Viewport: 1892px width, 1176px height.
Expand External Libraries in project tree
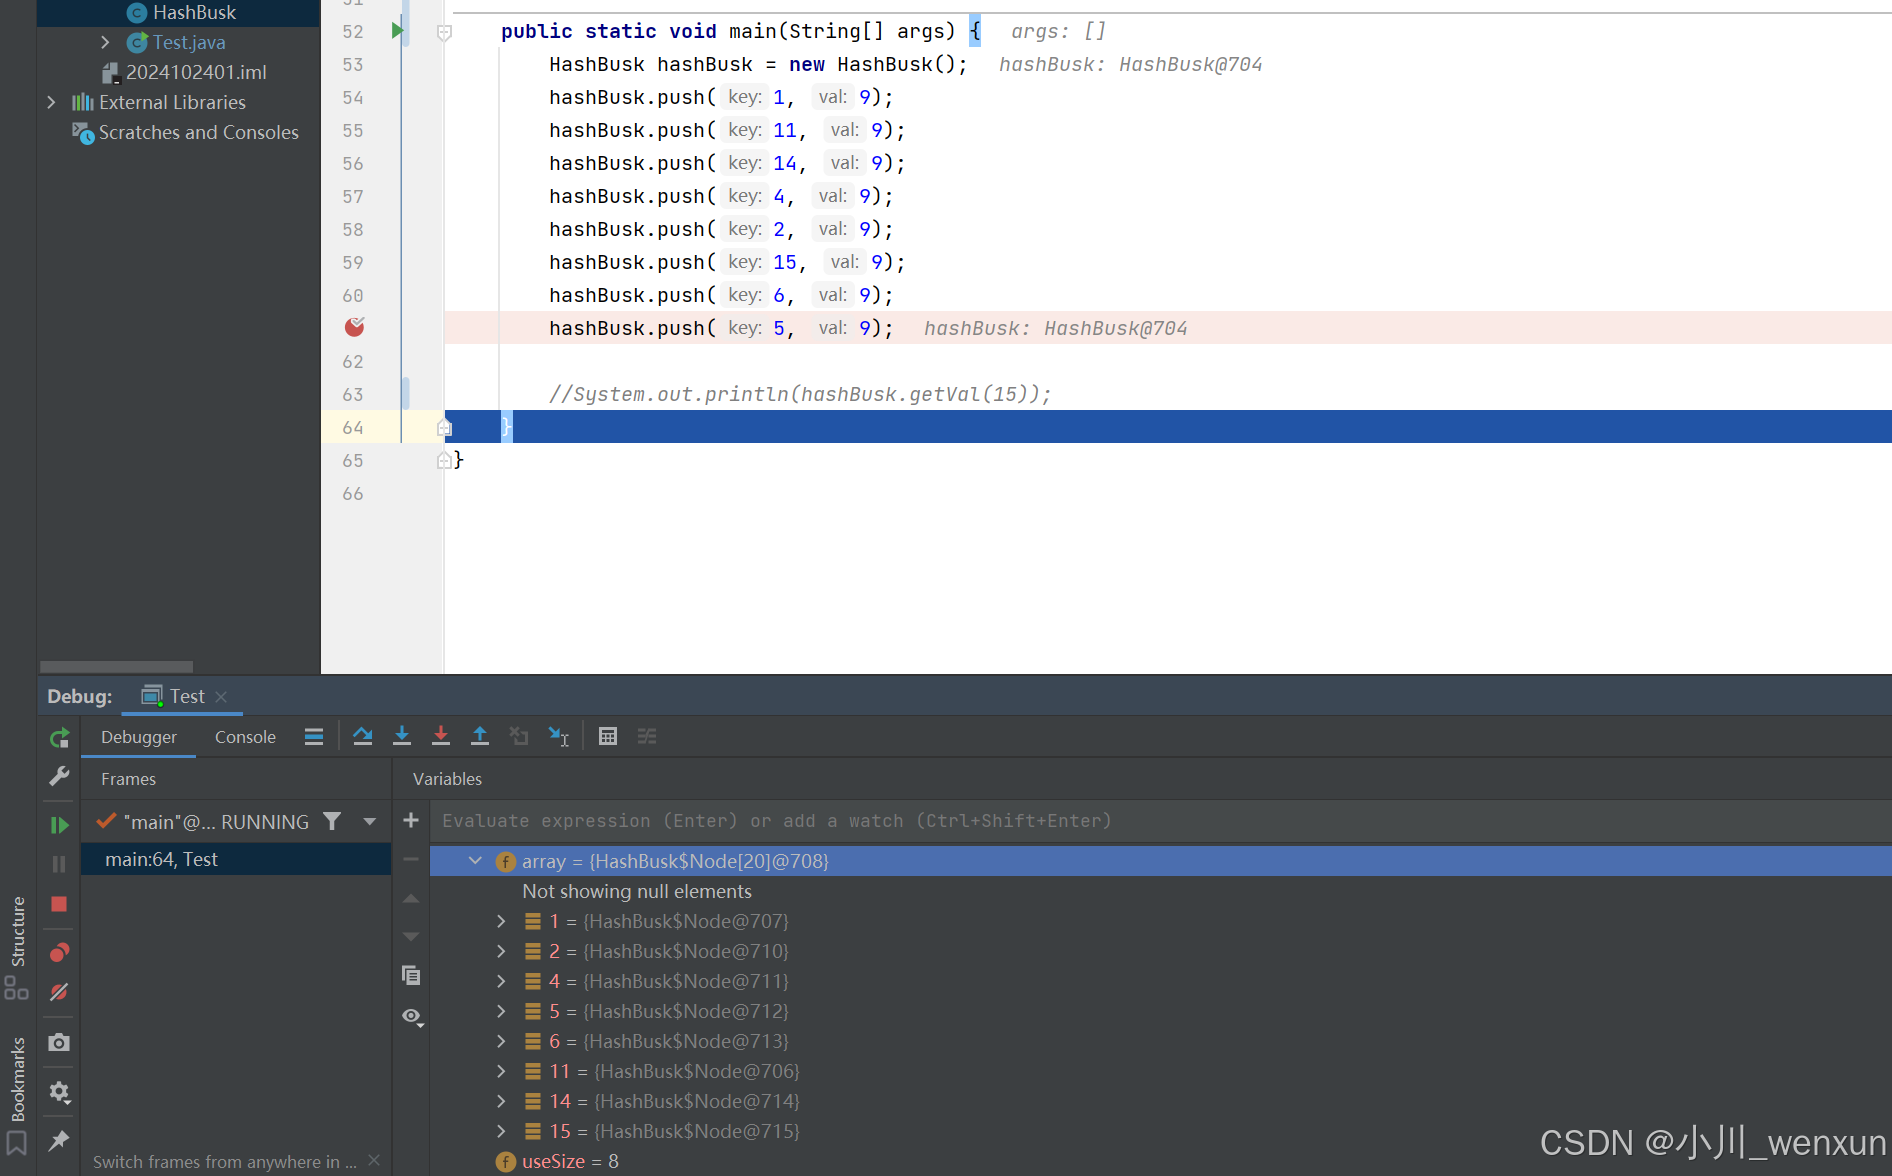[51, 102]
